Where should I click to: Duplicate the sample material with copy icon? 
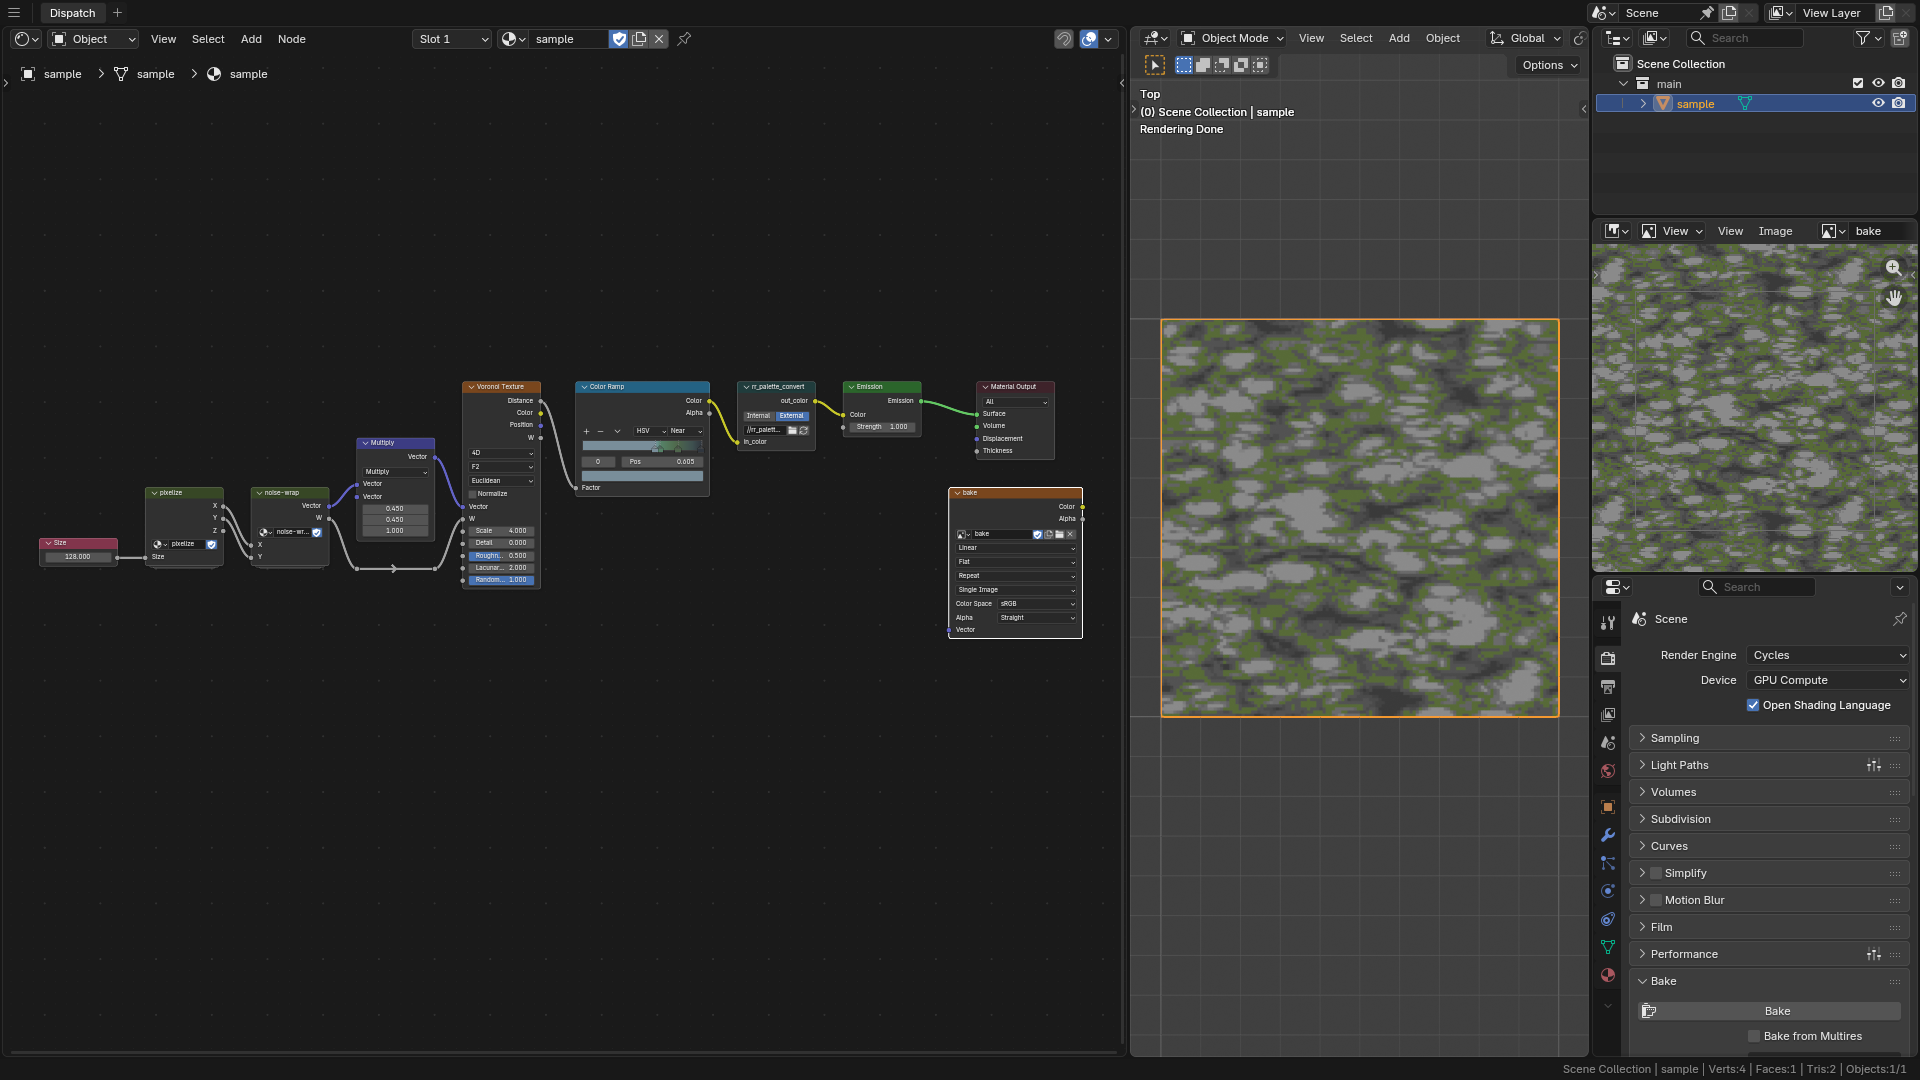tap(639, 39)
